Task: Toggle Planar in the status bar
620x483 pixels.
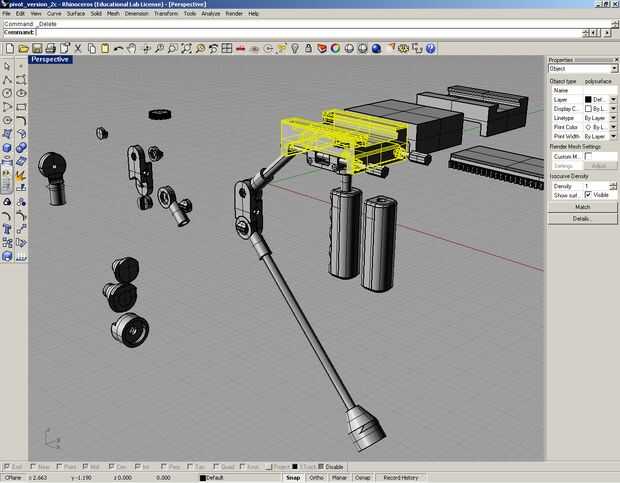Action: coord(339,477)
